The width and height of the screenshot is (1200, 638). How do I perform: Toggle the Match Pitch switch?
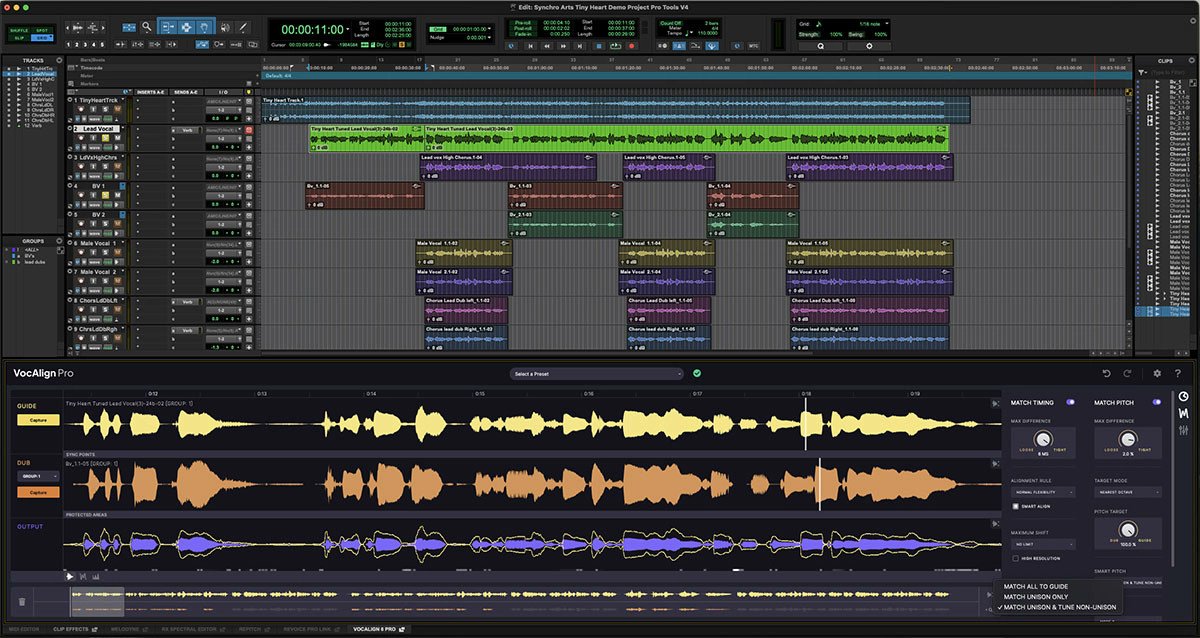(1157, 402)
